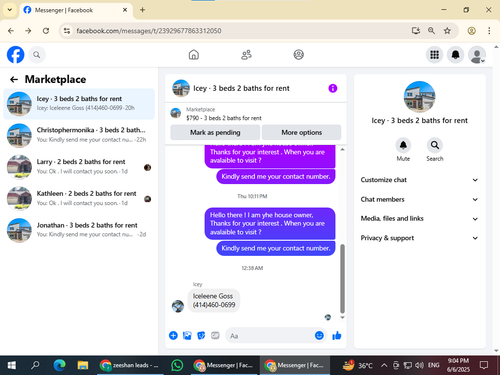Open the emoji picker smiley
Screen dimensions: 500x375
tap(319, 335)
